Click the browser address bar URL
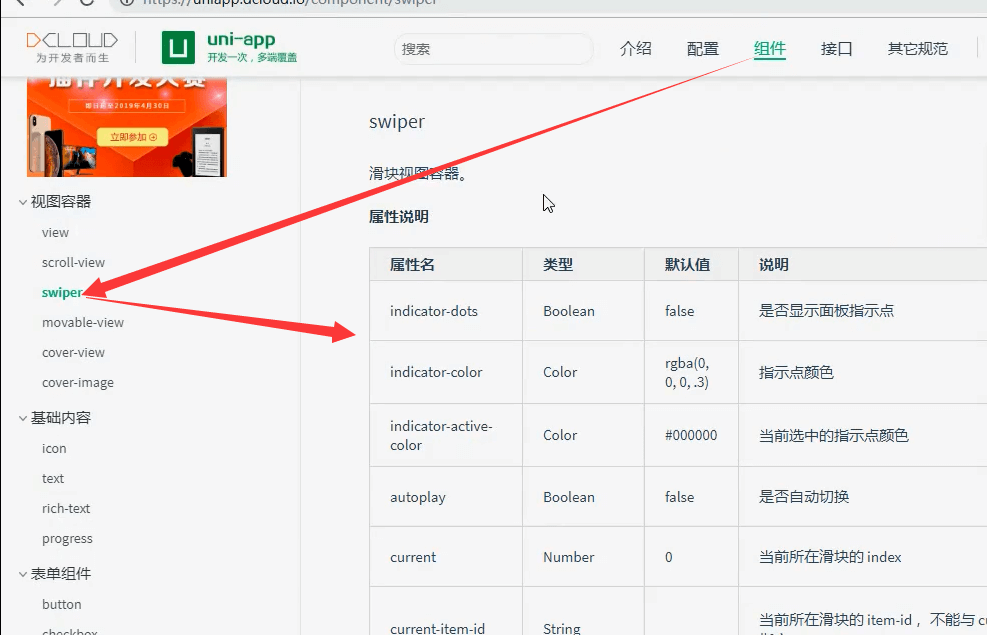Screen dimensions: 987x635 point(290,2)
